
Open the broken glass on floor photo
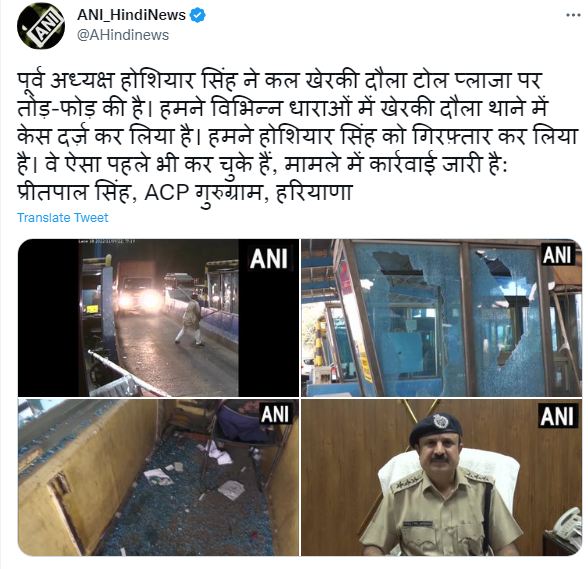click(x=158, y=477)
